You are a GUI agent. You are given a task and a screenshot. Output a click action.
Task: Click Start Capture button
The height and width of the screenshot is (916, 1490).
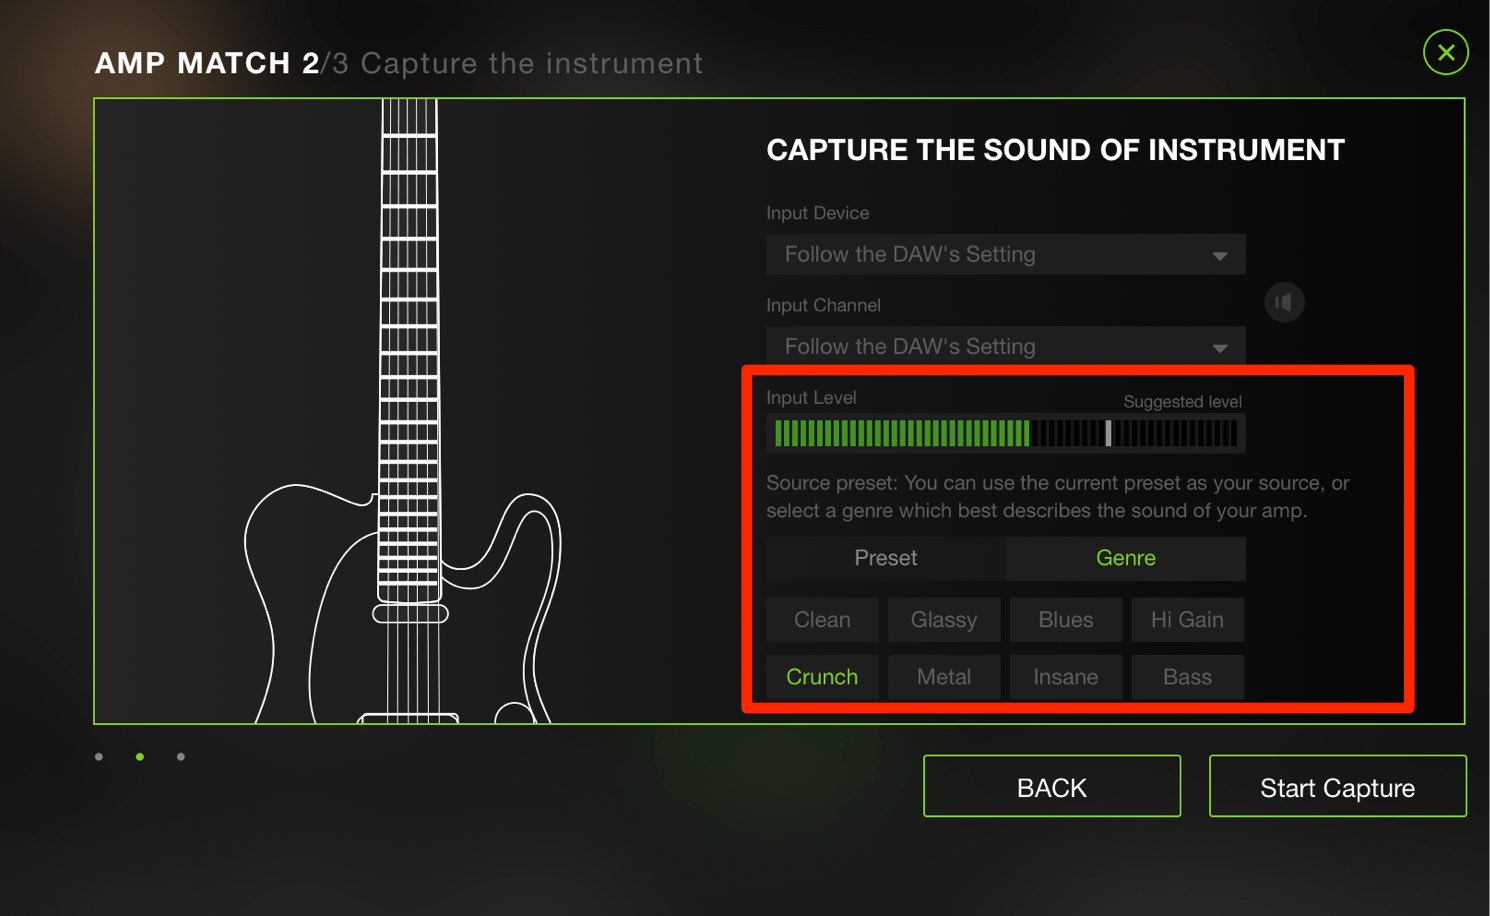click(1337, 787)
